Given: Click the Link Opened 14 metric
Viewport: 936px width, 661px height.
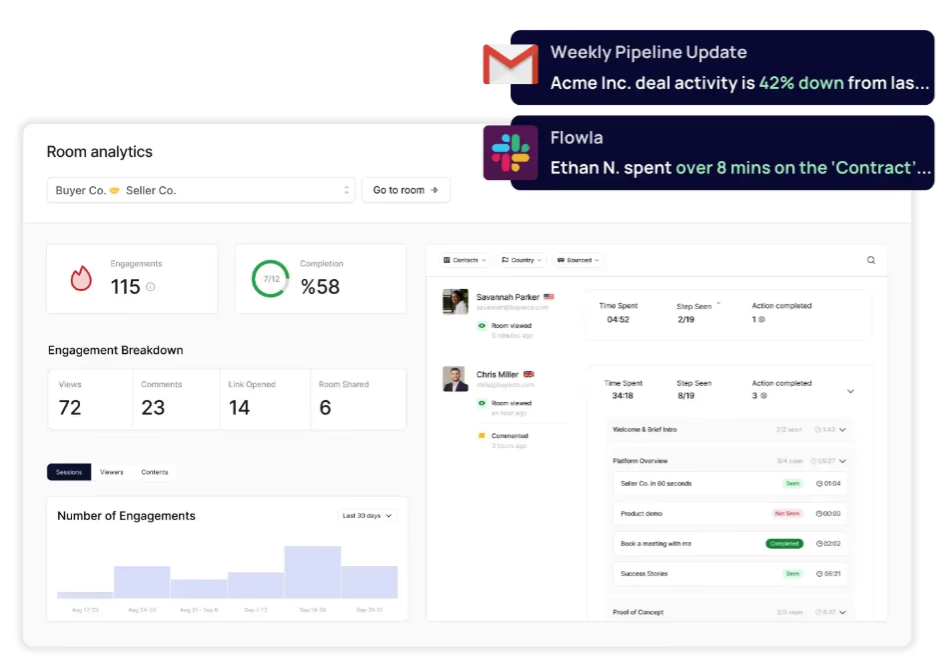Looking at the screenshot, I should (265, 399).
